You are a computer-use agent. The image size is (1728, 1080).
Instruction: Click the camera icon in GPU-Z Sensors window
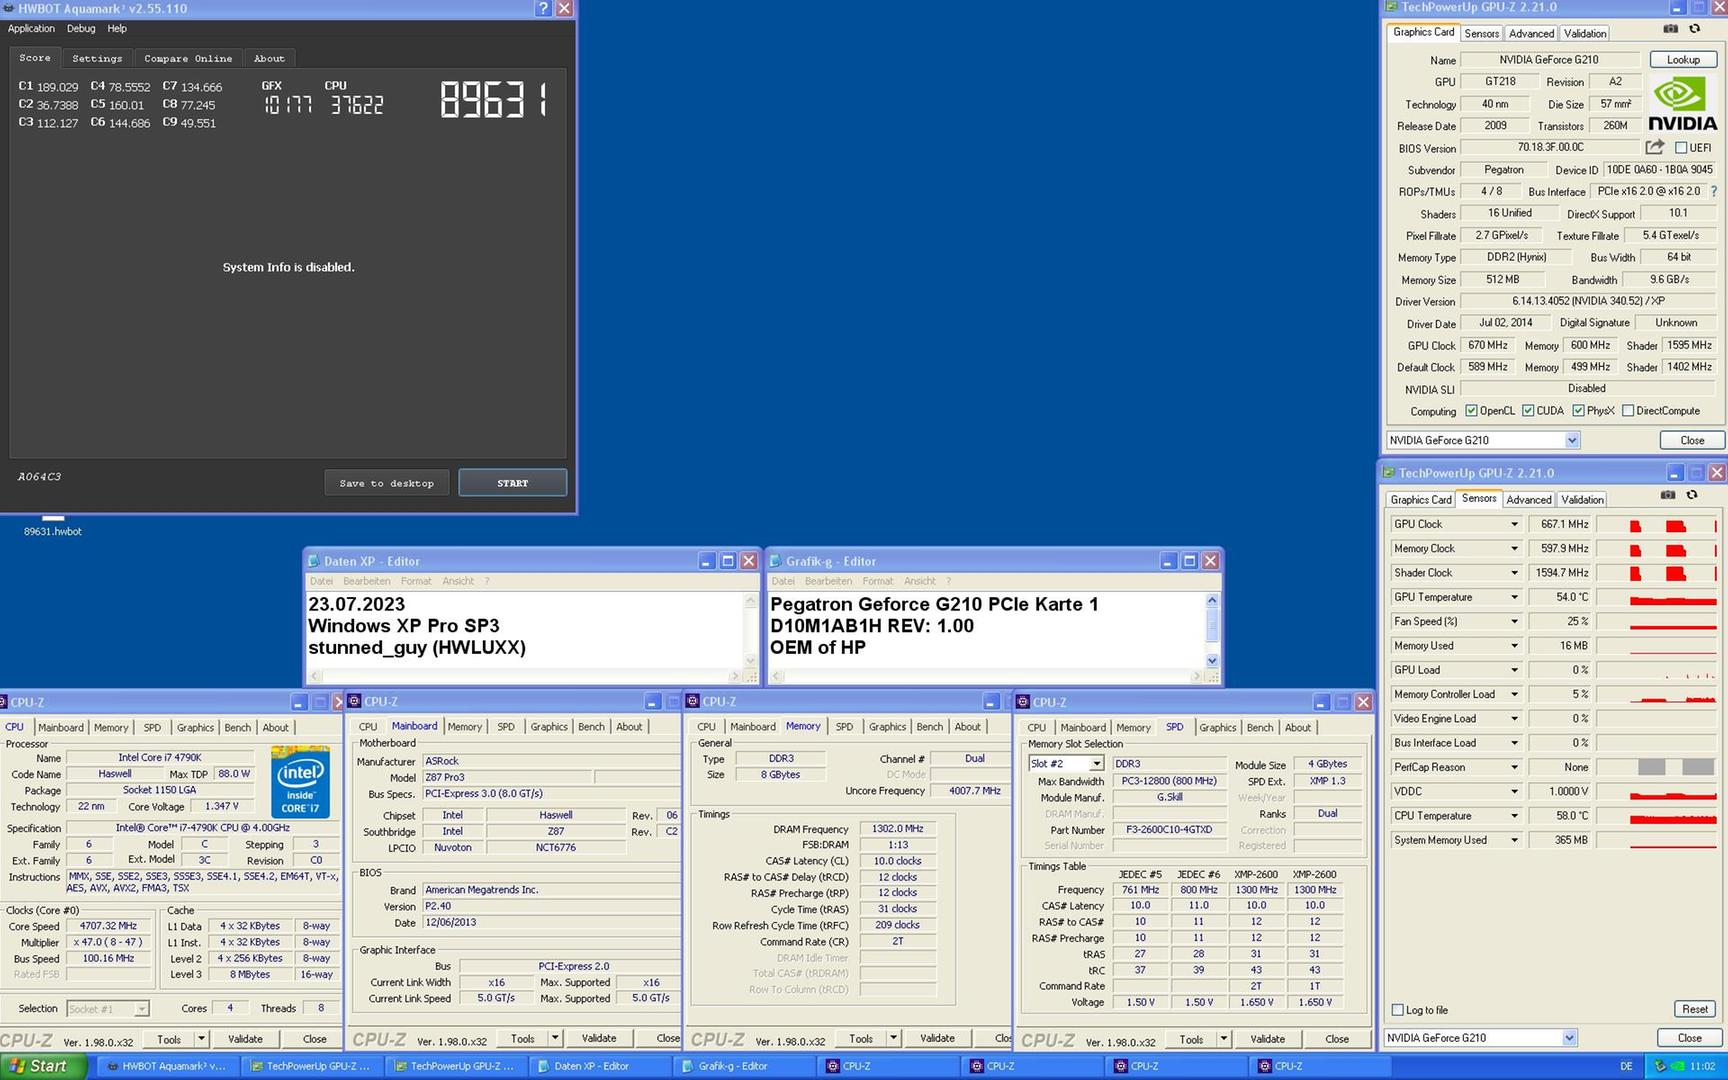[x=1668, y=495]
